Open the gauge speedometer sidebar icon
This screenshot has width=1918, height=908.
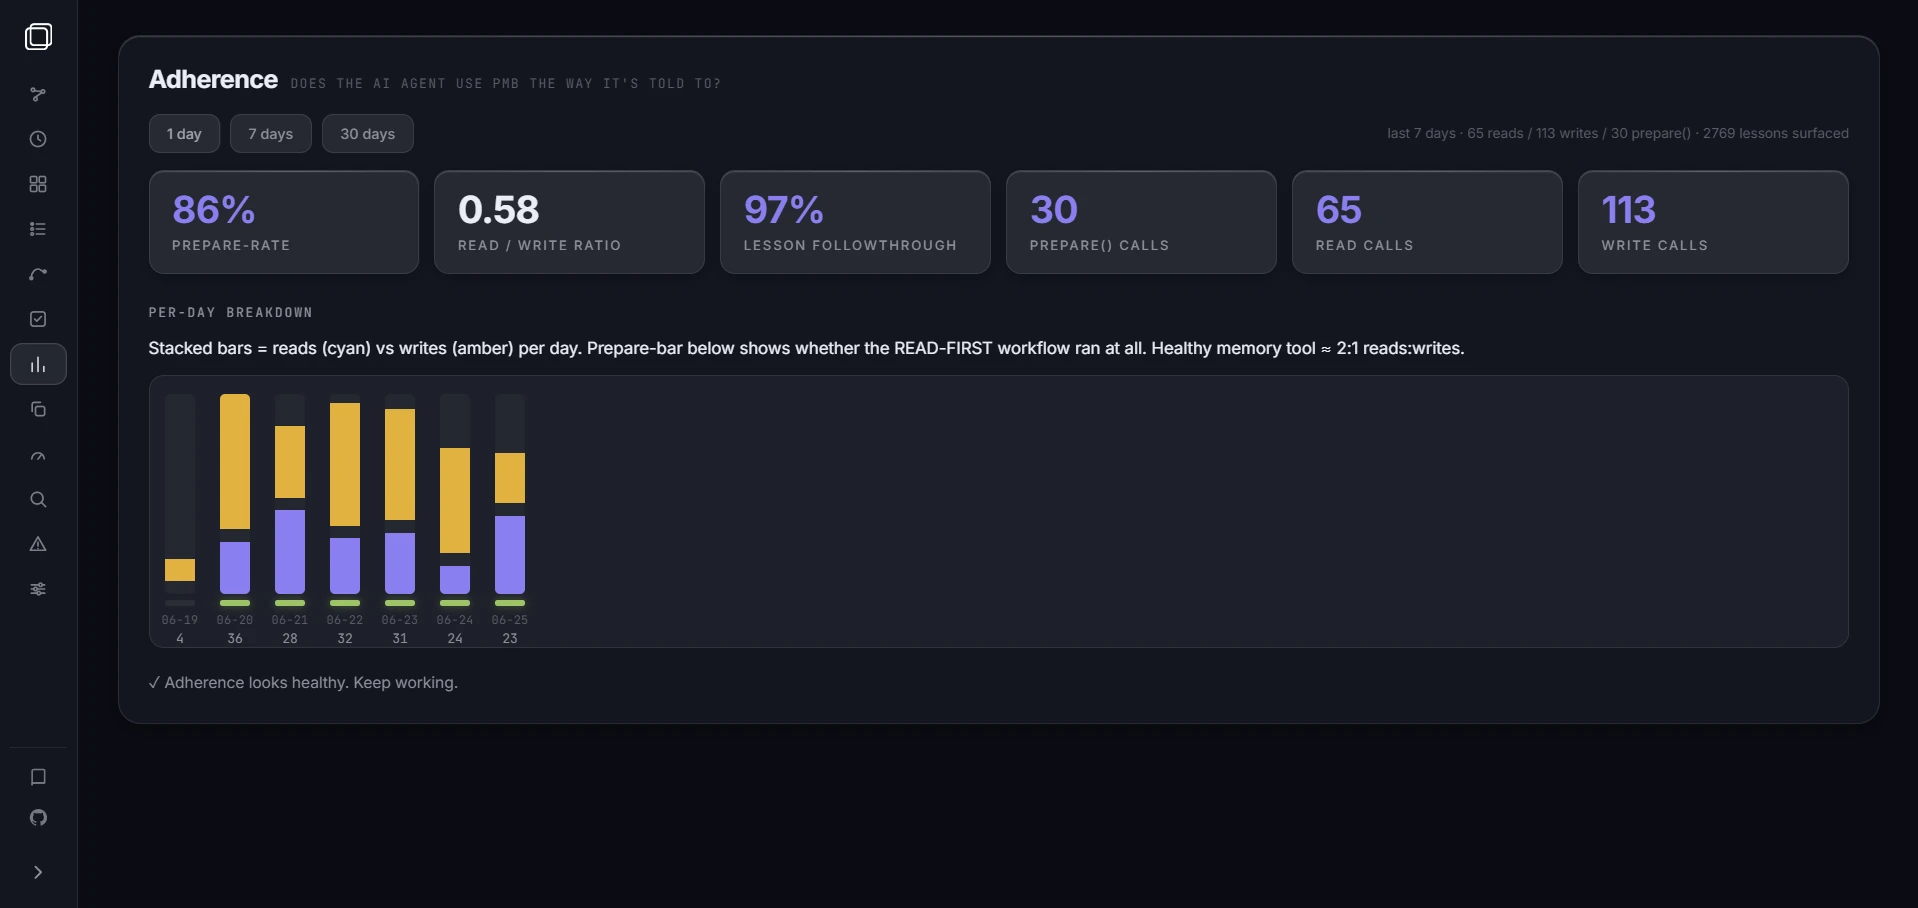click(38, 454)
